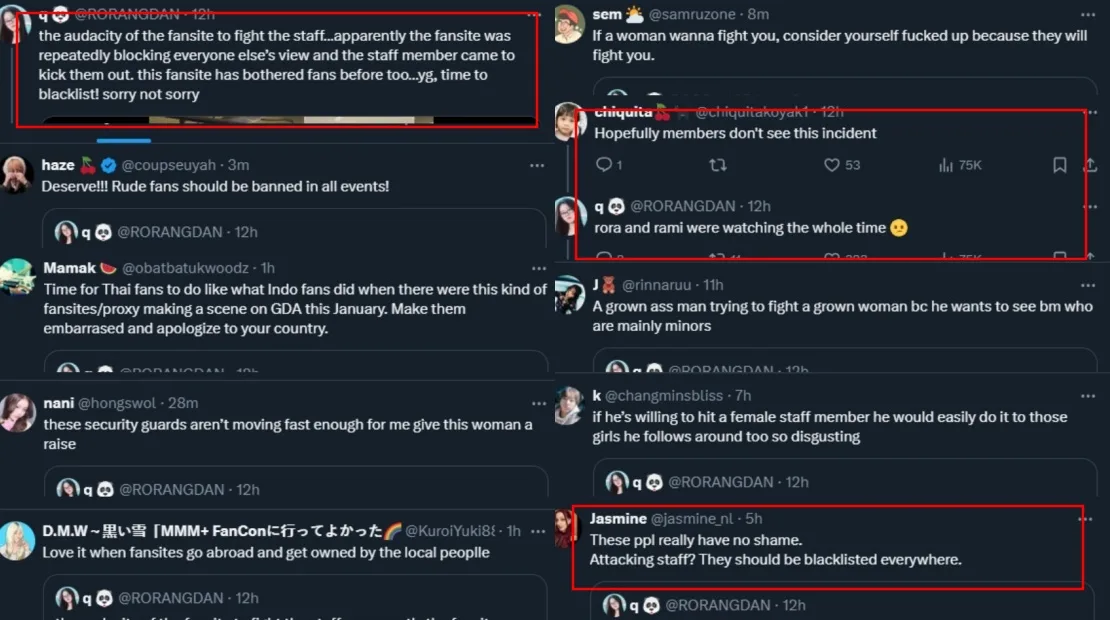This screenshot has width=1110, height=620.
Task: Retweet chiquita's post about the incident
Action: pos(717,165)
